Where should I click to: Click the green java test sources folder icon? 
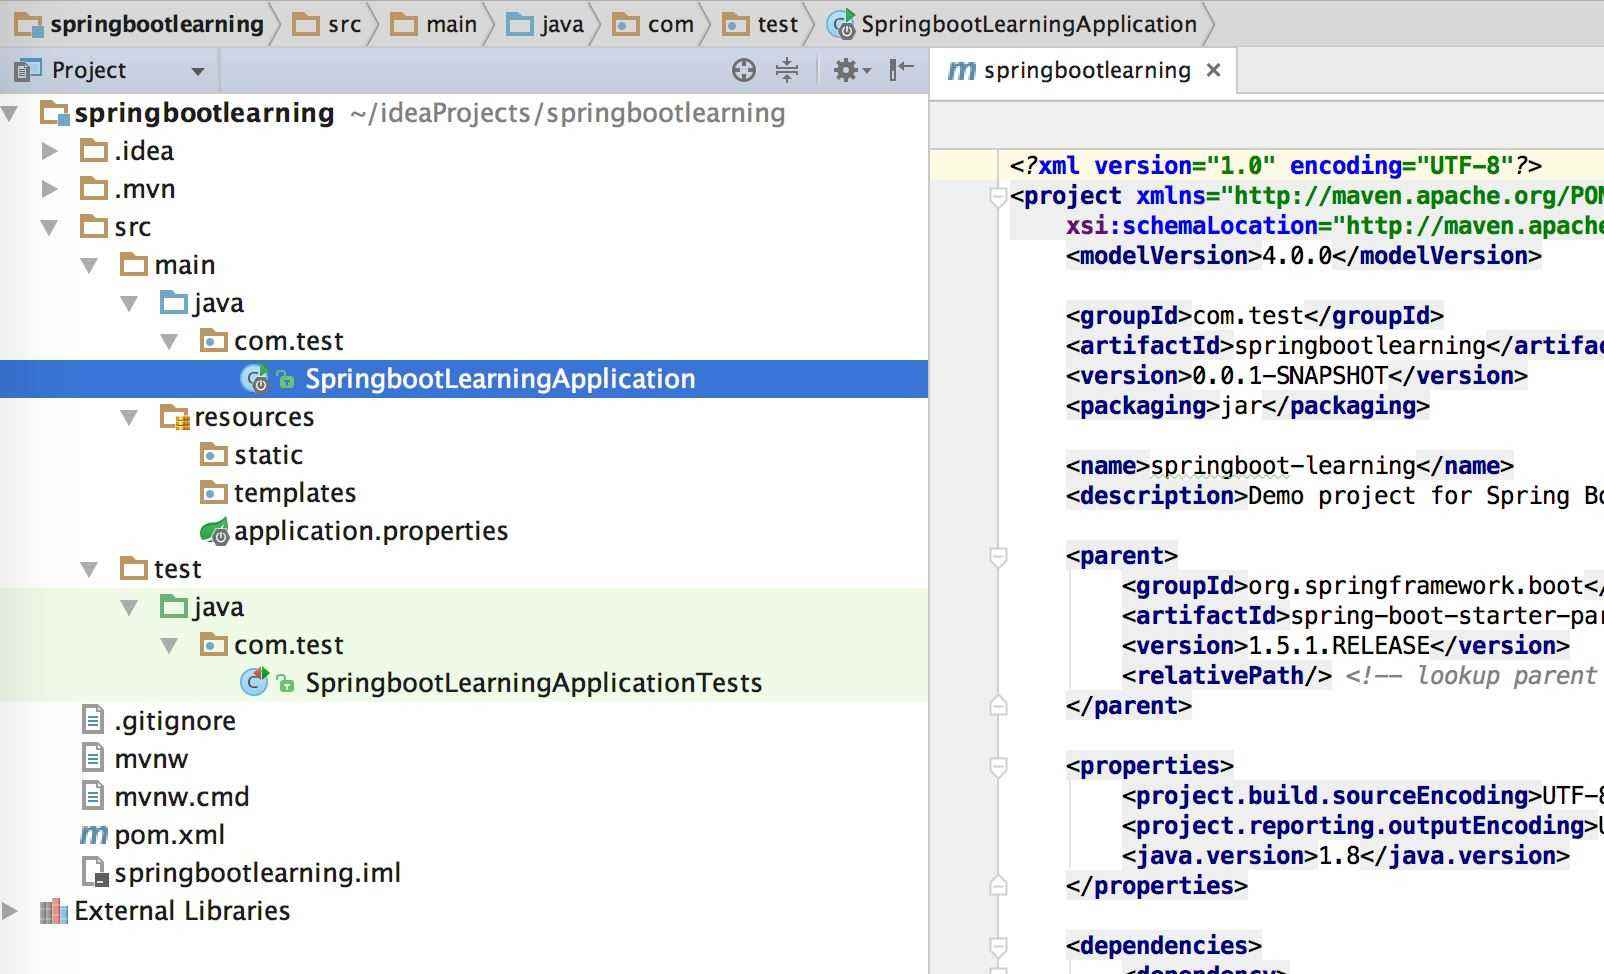point(174,607)
